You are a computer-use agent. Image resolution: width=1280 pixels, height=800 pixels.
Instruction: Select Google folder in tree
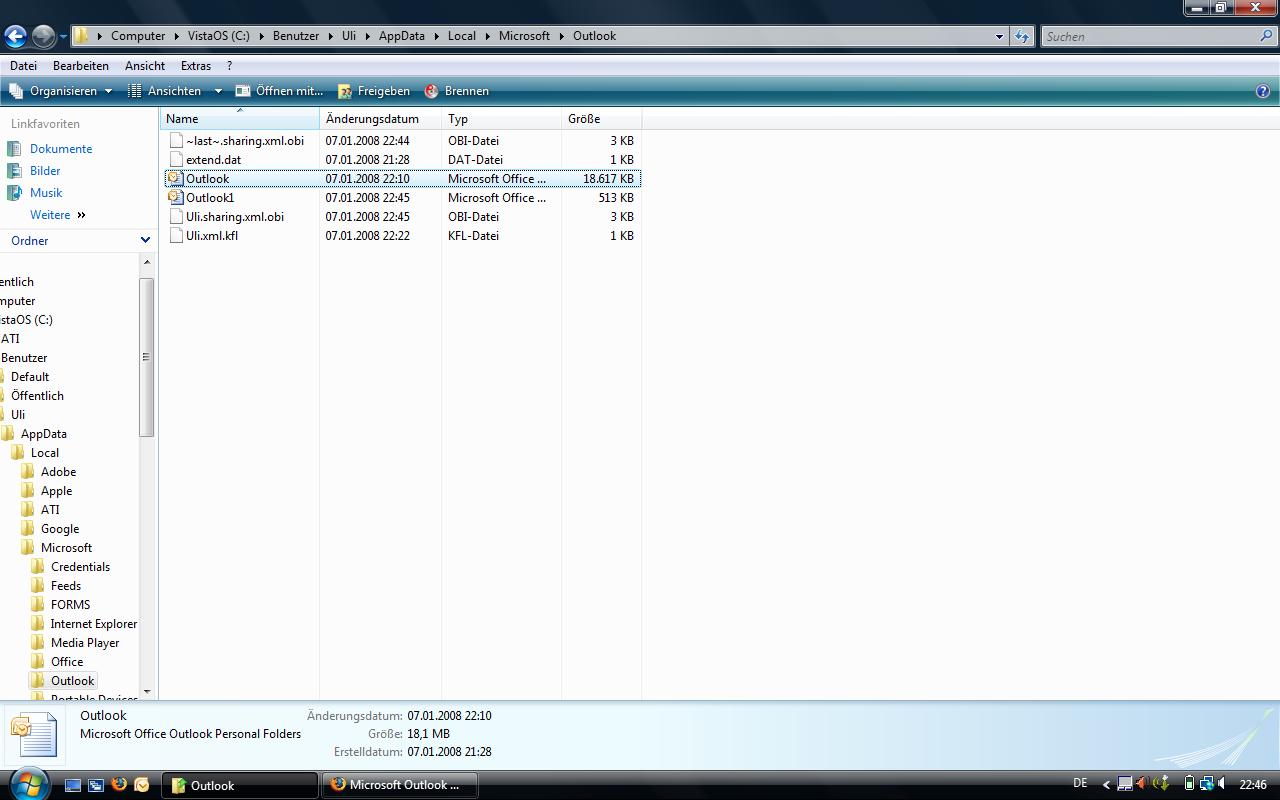[x=60, y=529]
